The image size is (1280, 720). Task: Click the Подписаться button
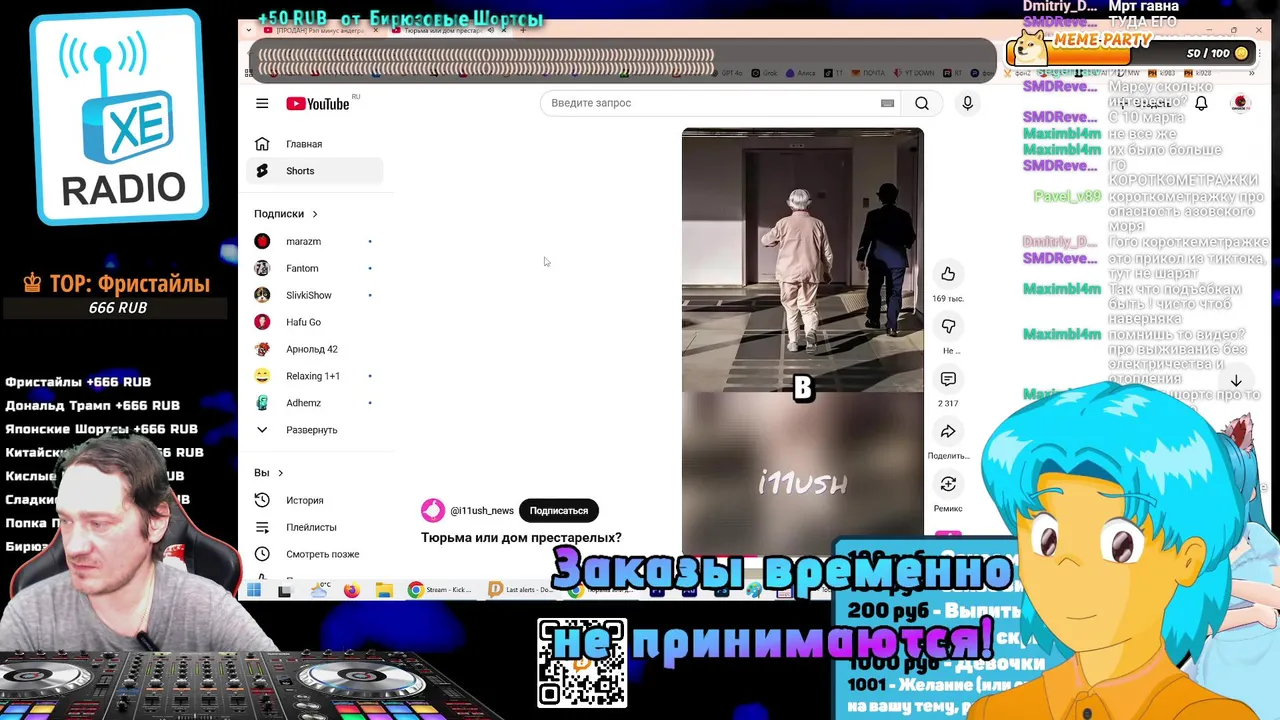tap(559, 511)
